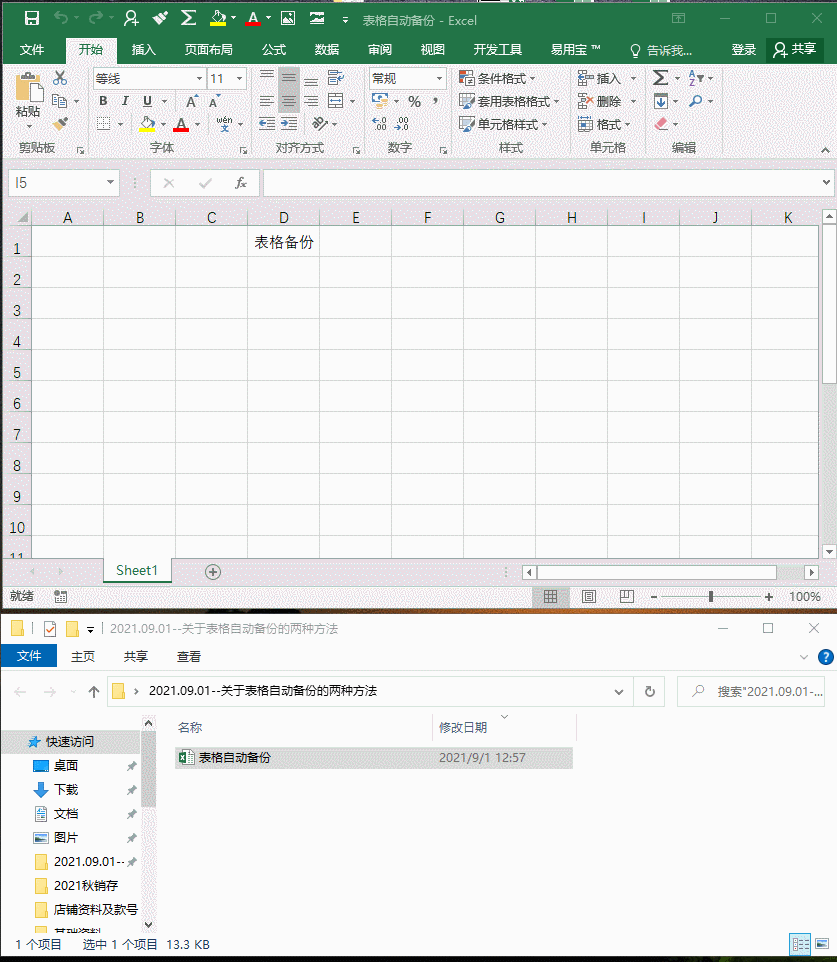Toggle wrap text icon
This screenshot has height=962, width=837.
pos(336,78)
